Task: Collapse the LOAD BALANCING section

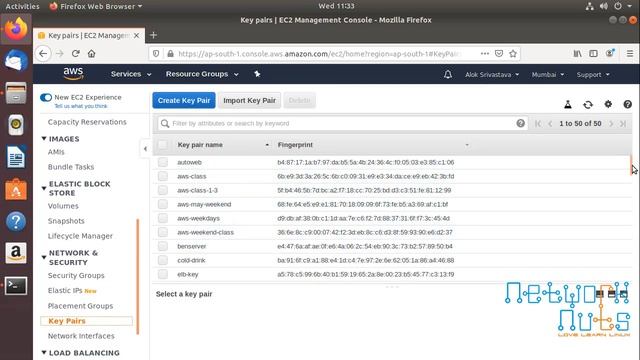Action: [x=44, y=352]
